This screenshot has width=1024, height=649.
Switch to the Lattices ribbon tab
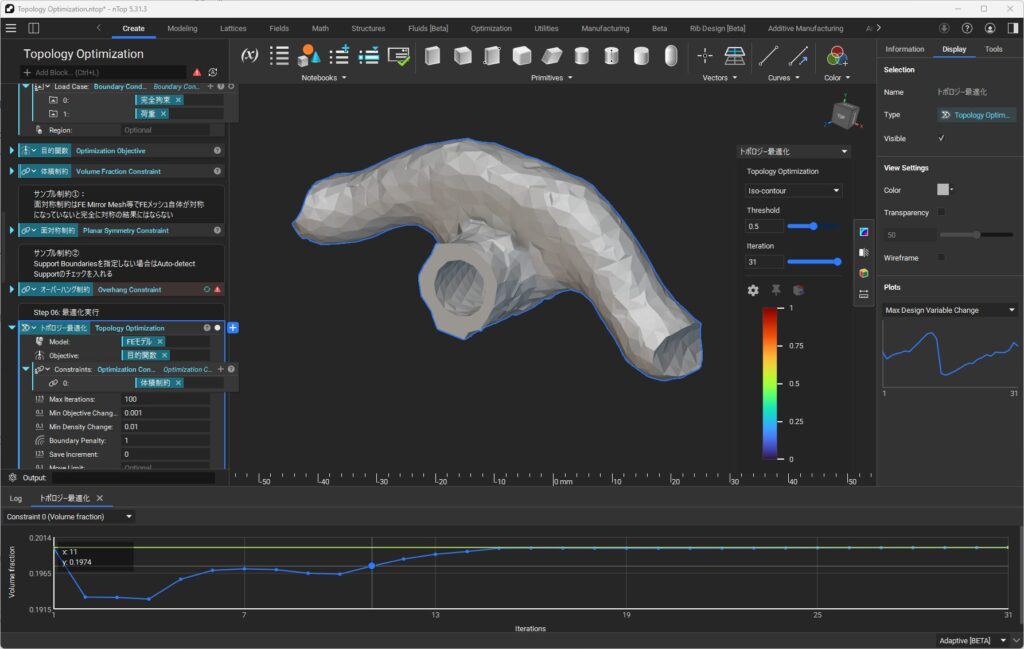(x=231, y=28)
